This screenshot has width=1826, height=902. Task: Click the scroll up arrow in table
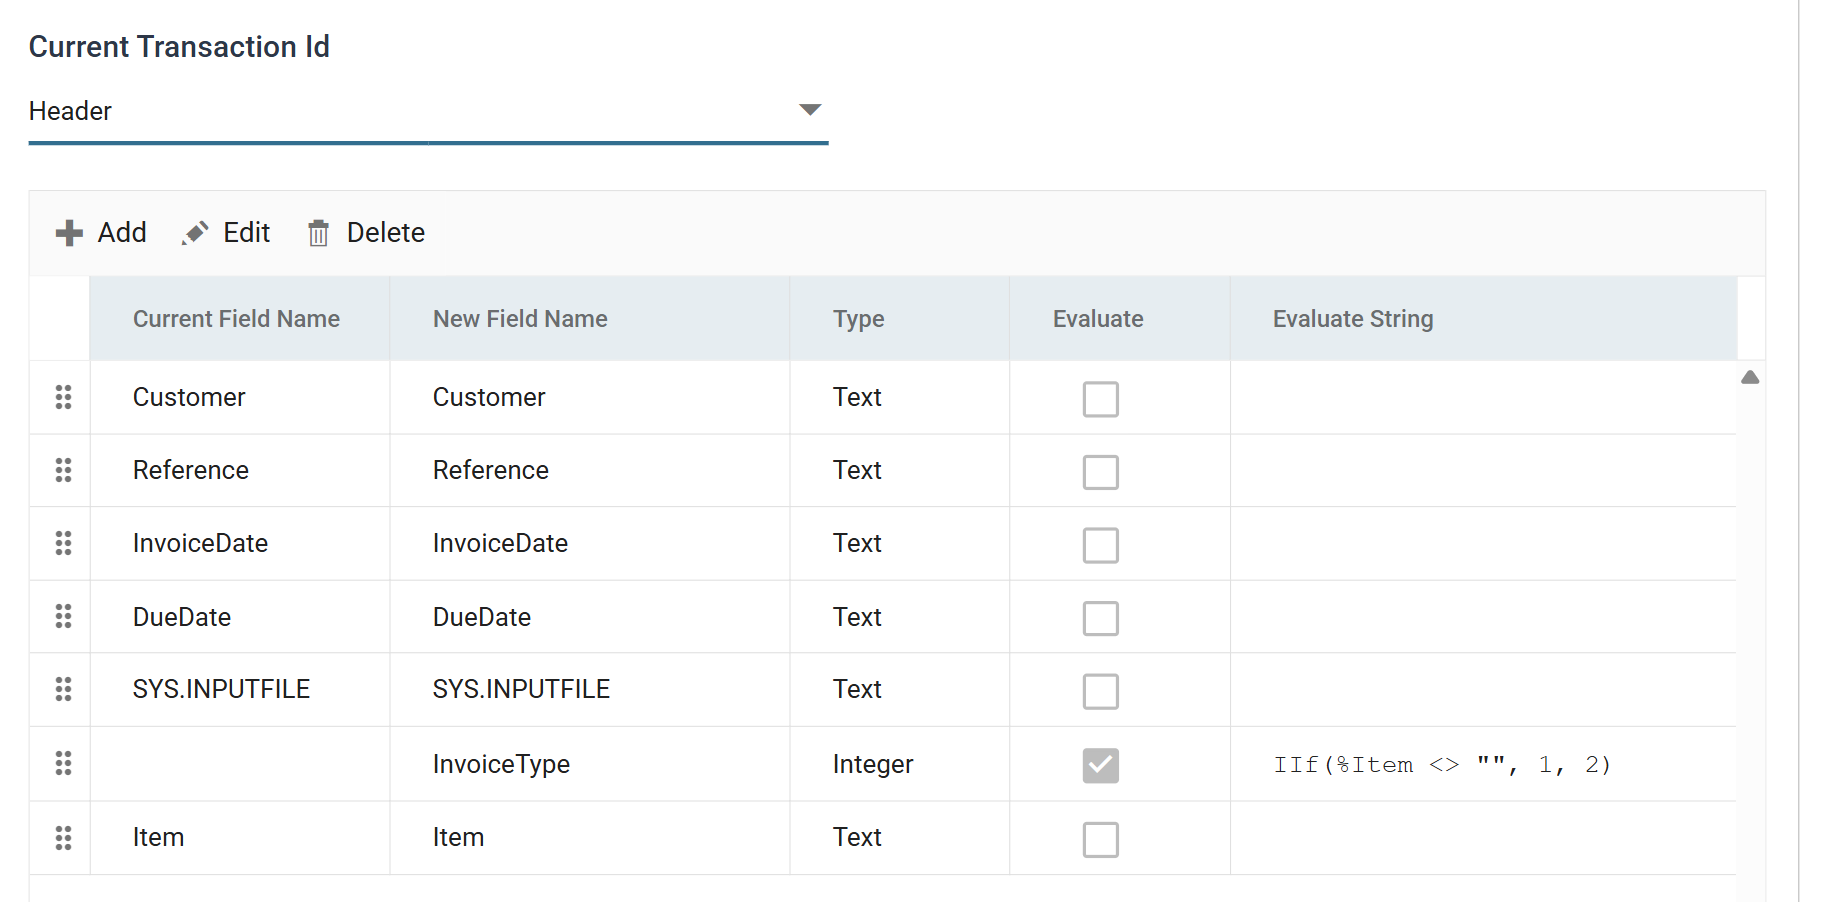[x=1750, y=377]
